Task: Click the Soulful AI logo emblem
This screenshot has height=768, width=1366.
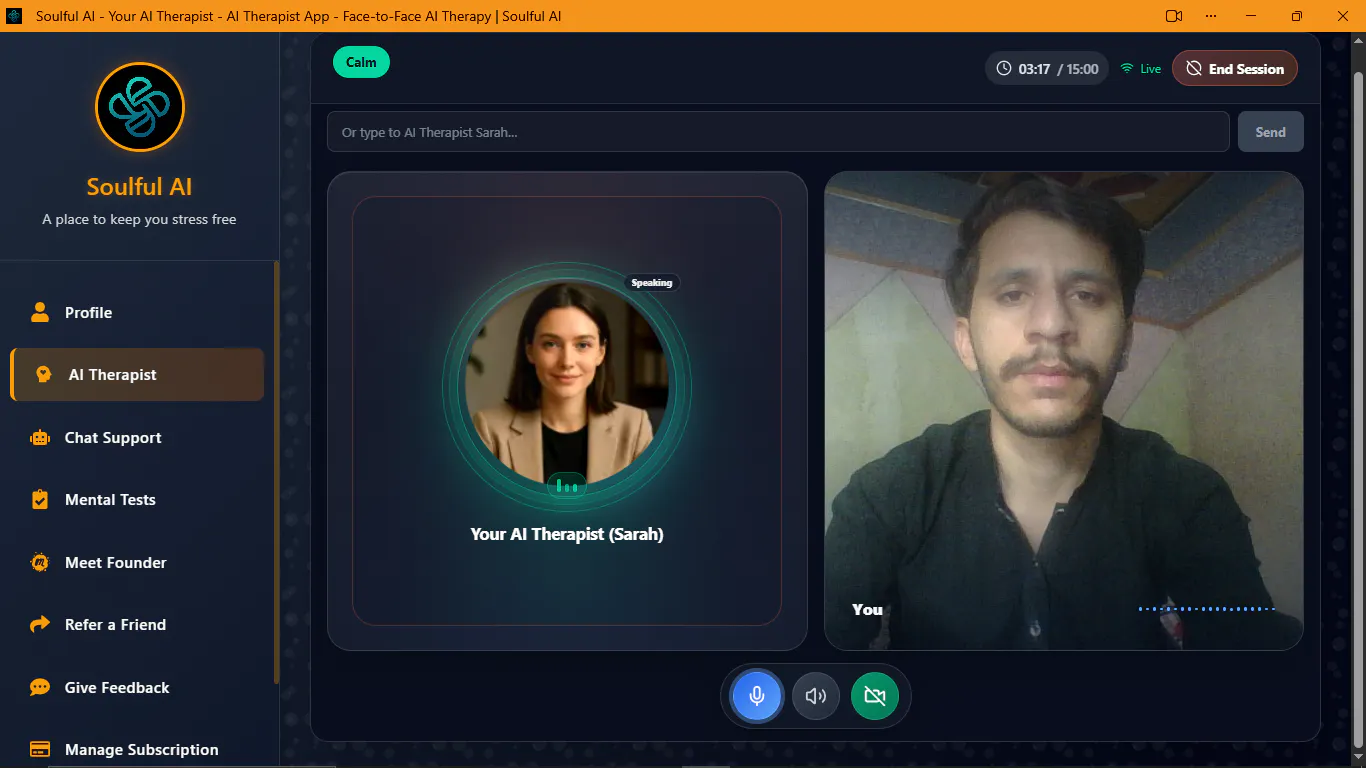Action: (x=140, y=107)
